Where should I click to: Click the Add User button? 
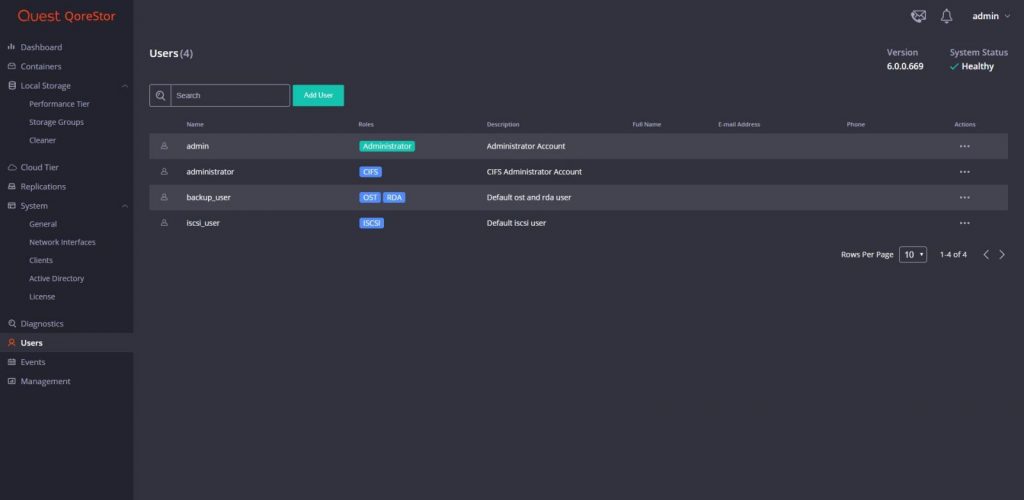pyautogui.click(x=318, y=95)
